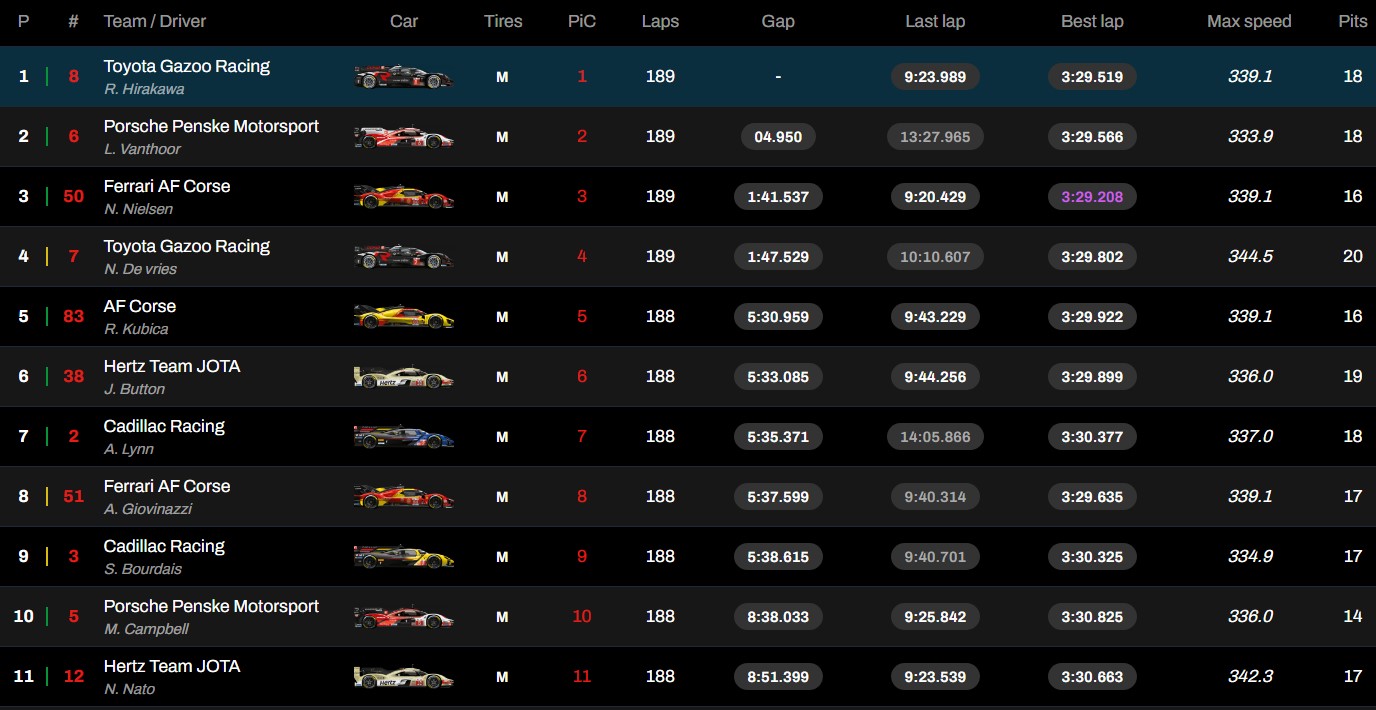
Task: Click the #6 Porsche Penske car image
Action: tap(403, 137)
